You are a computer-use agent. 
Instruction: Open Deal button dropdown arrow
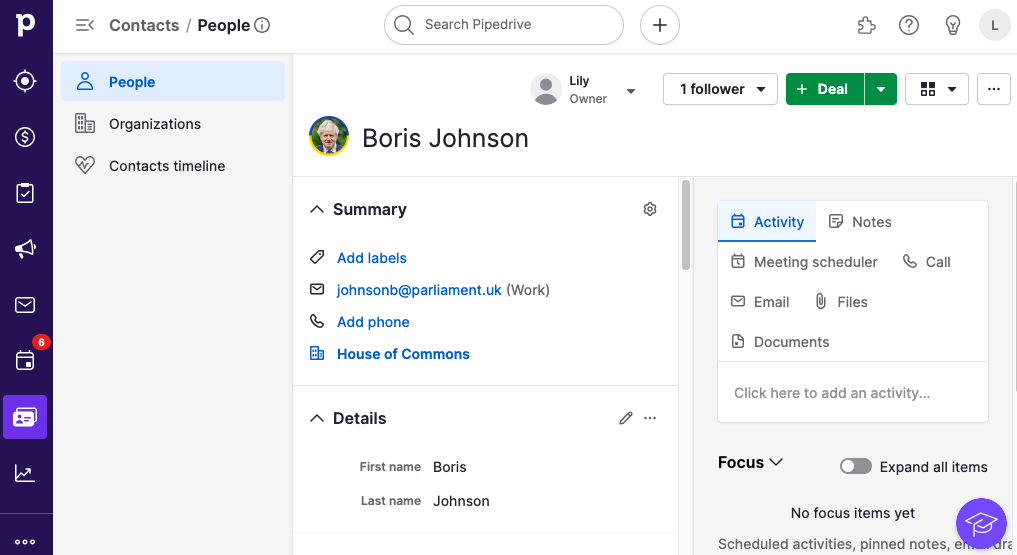(881, 89)
